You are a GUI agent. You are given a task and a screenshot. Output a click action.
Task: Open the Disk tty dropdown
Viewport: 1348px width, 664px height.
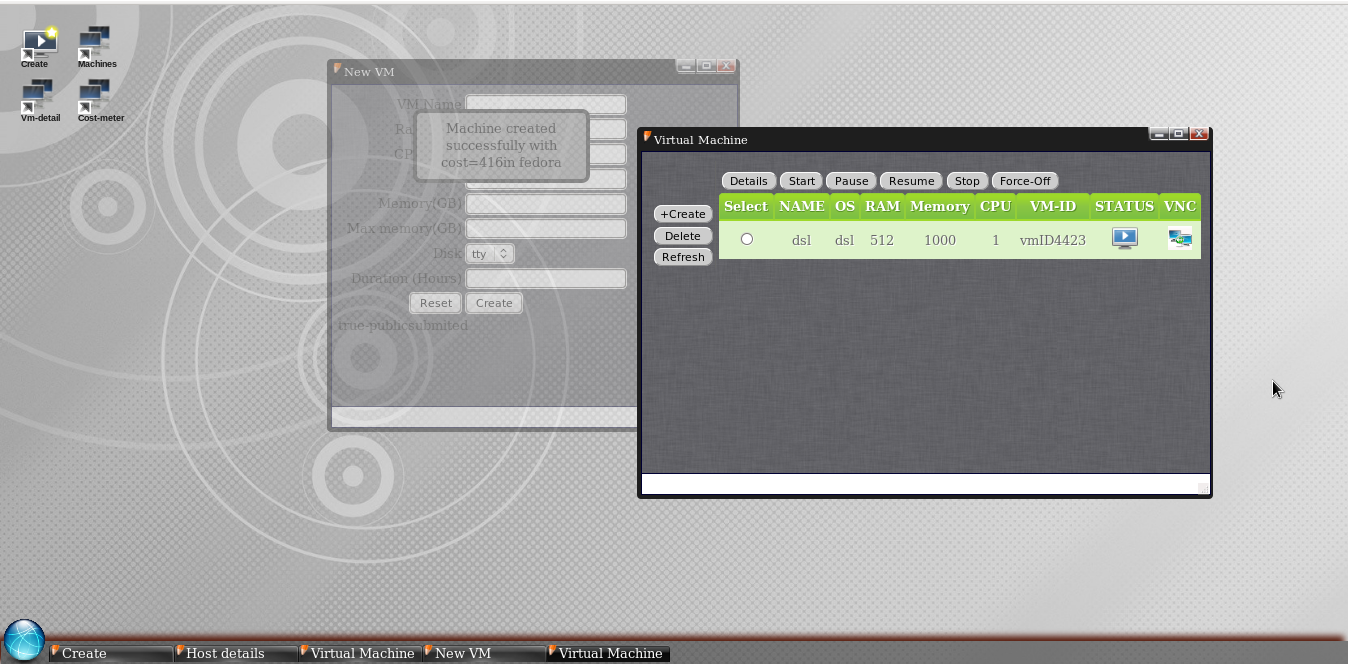489,253
